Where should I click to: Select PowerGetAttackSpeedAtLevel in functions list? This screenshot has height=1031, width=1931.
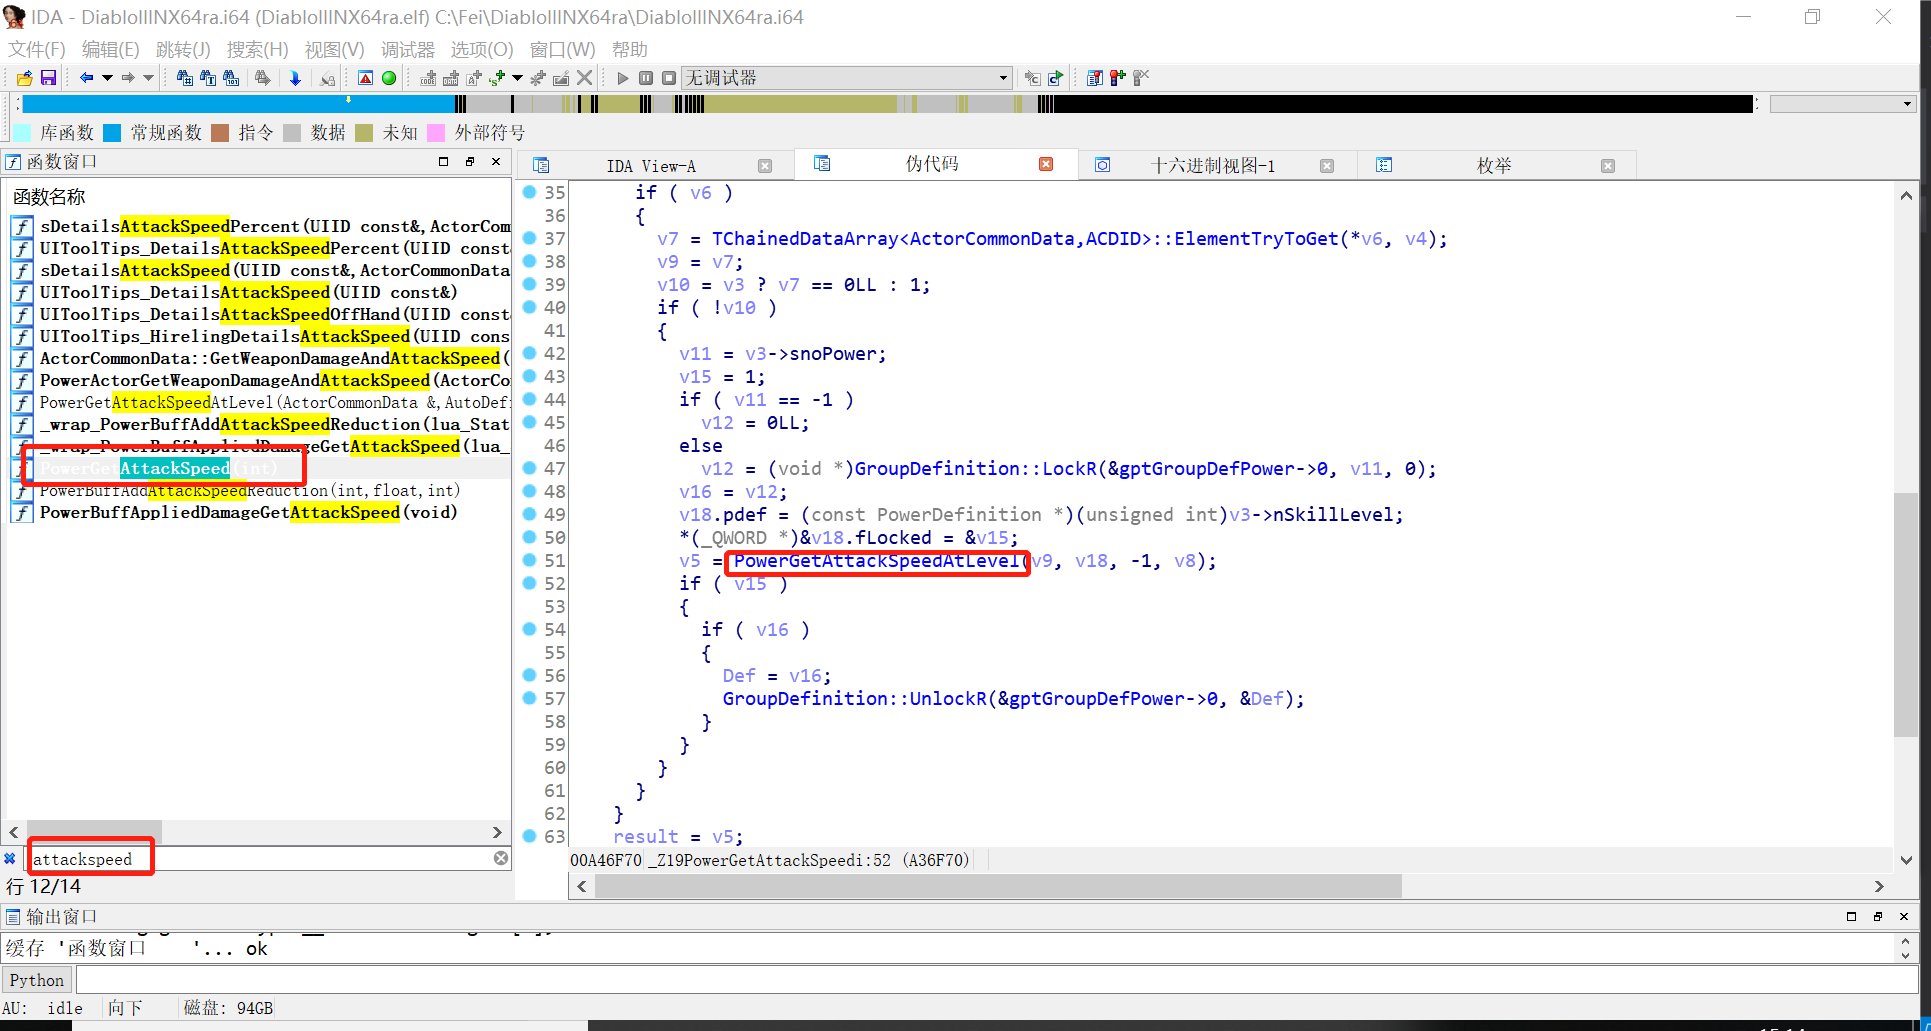[260, 402]
